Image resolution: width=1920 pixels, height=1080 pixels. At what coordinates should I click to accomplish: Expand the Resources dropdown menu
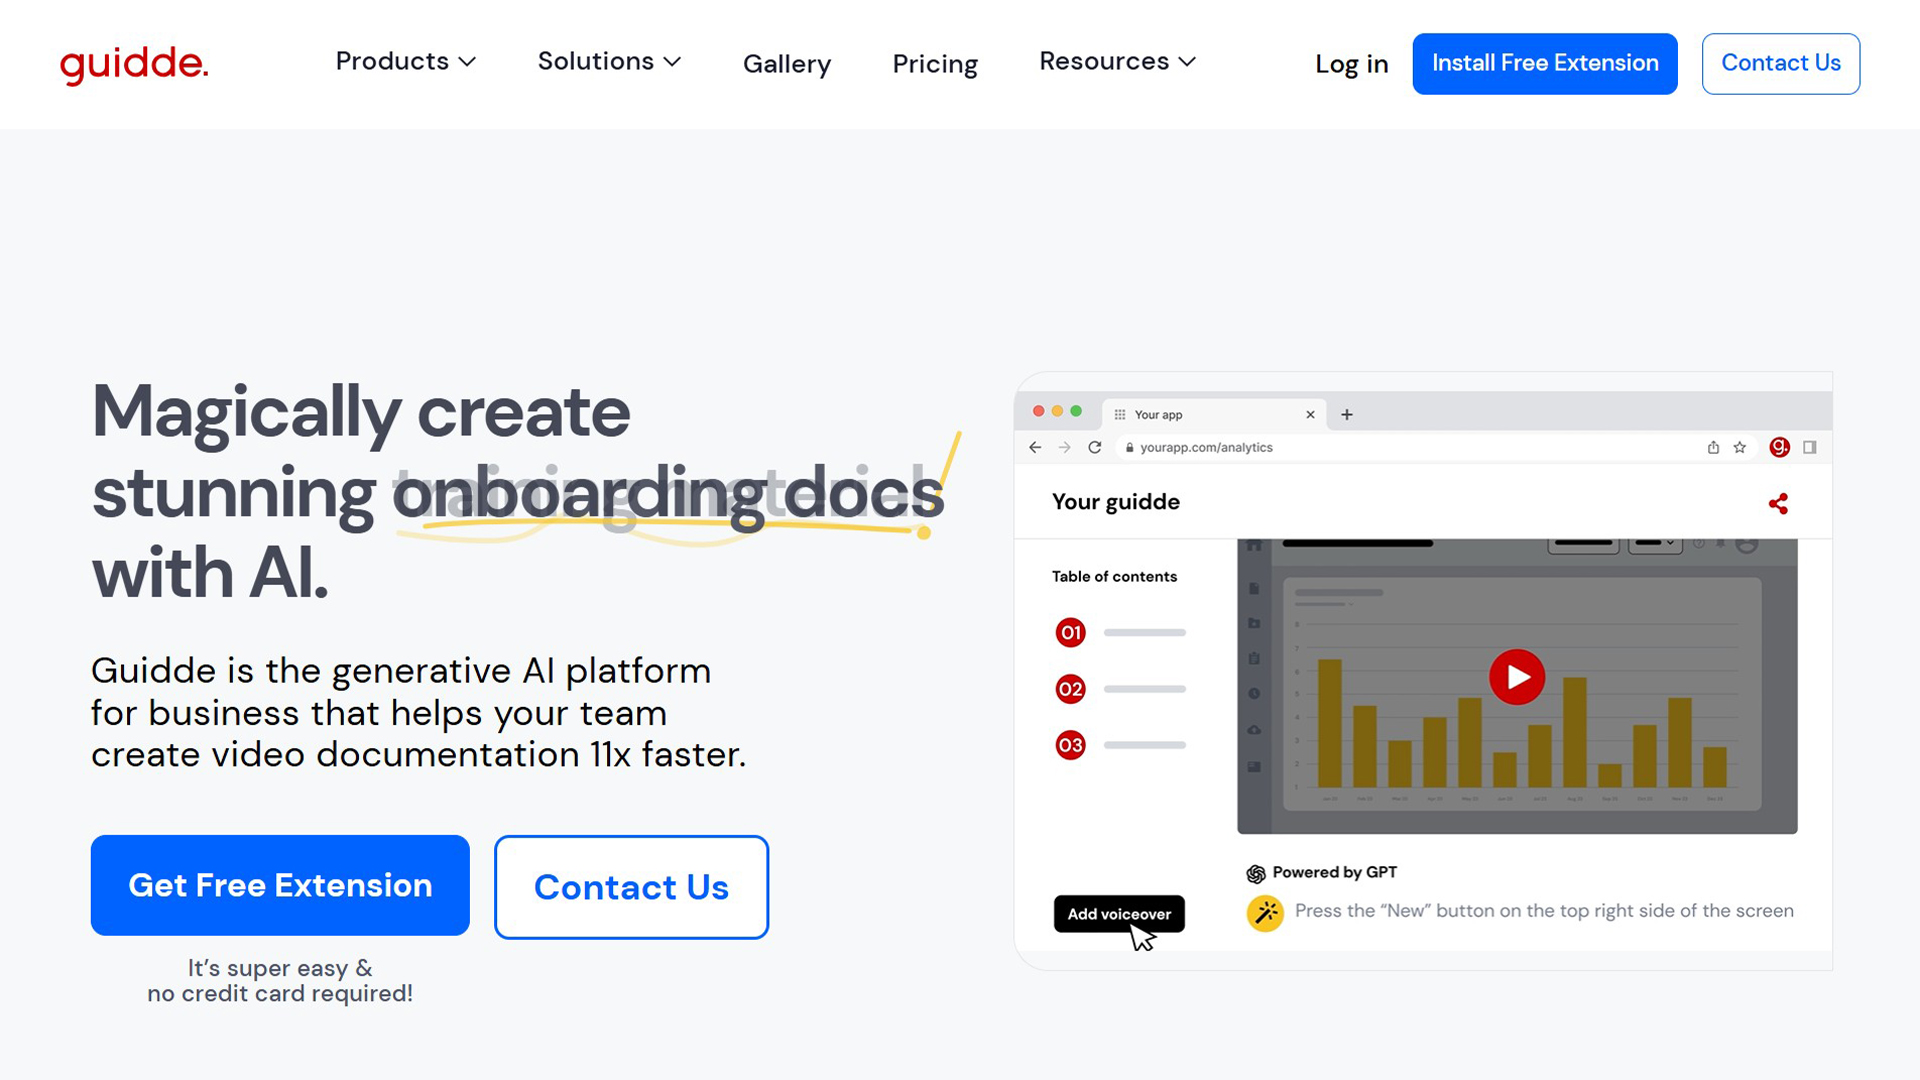tap(1117, 62)
